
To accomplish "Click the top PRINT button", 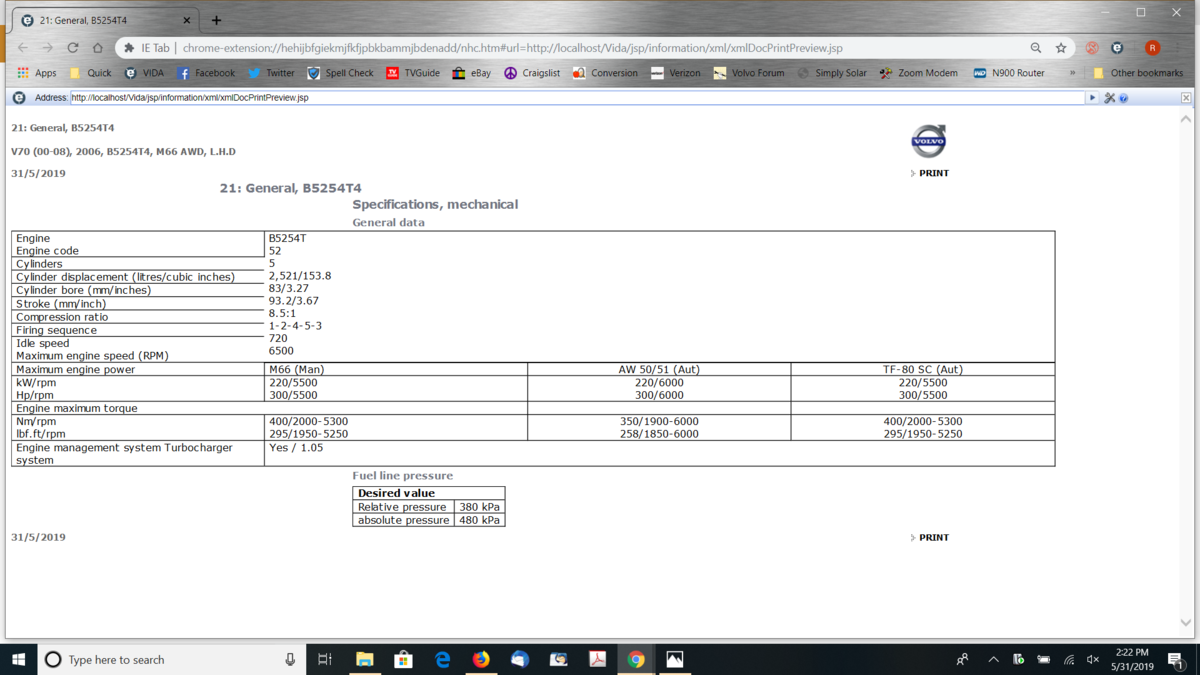I will pyautogui.click(x=933, y=173).
